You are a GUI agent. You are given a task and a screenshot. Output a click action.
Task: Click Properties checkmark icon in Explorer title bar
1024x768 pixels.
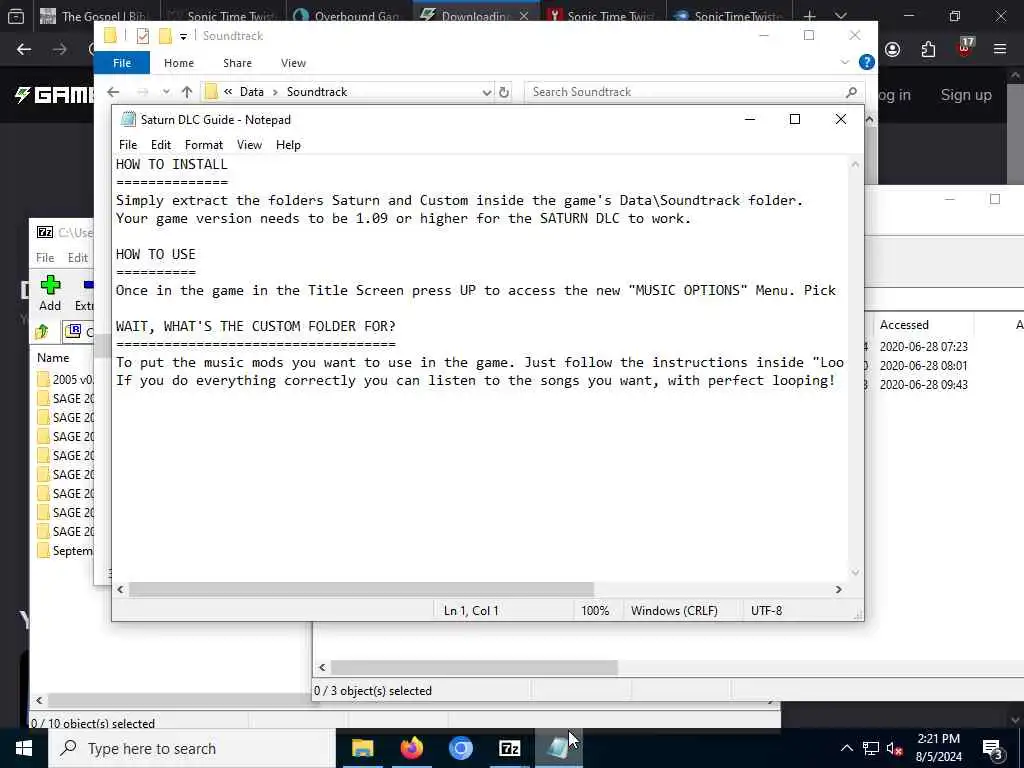click(x=142, y=36)
